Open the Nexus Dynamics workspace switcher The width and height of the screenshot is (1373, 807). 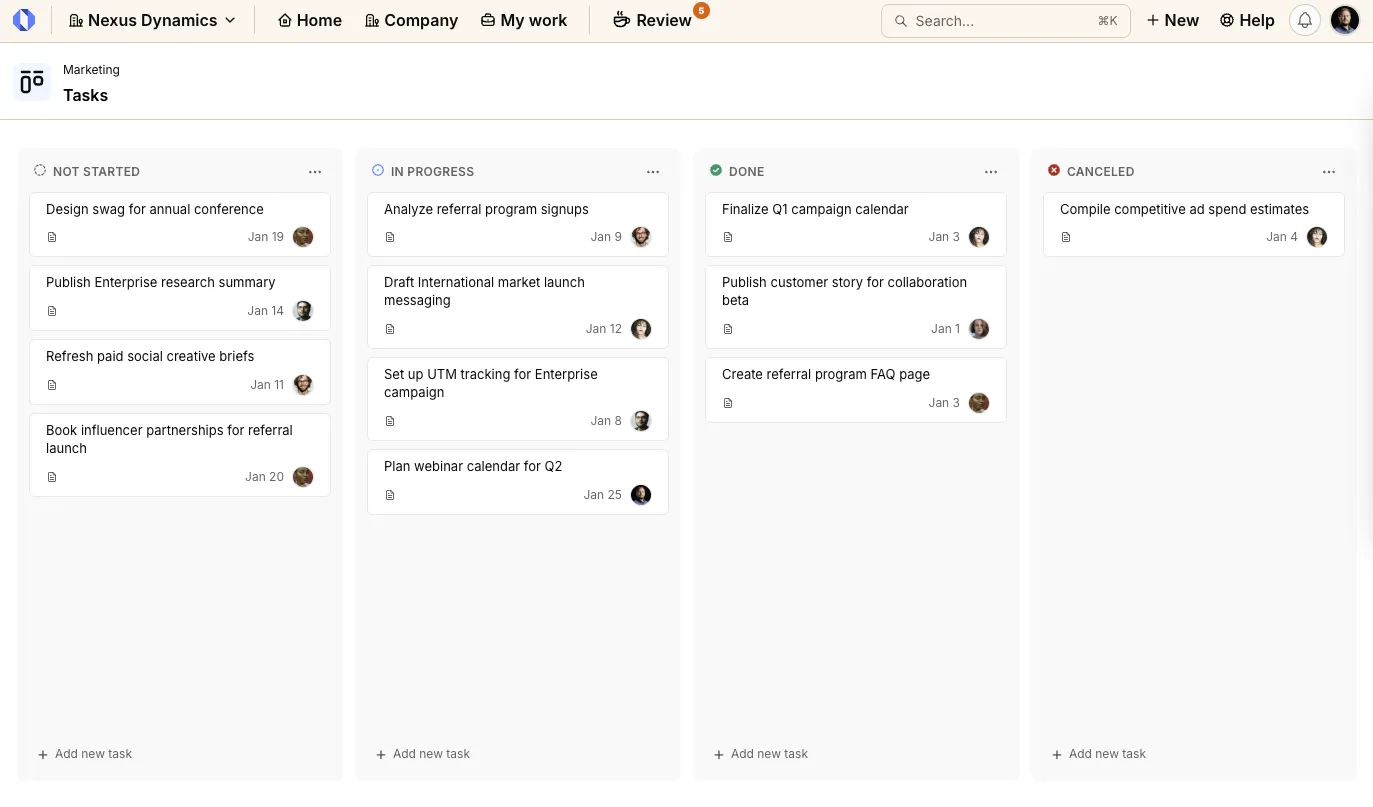[151, 20]
